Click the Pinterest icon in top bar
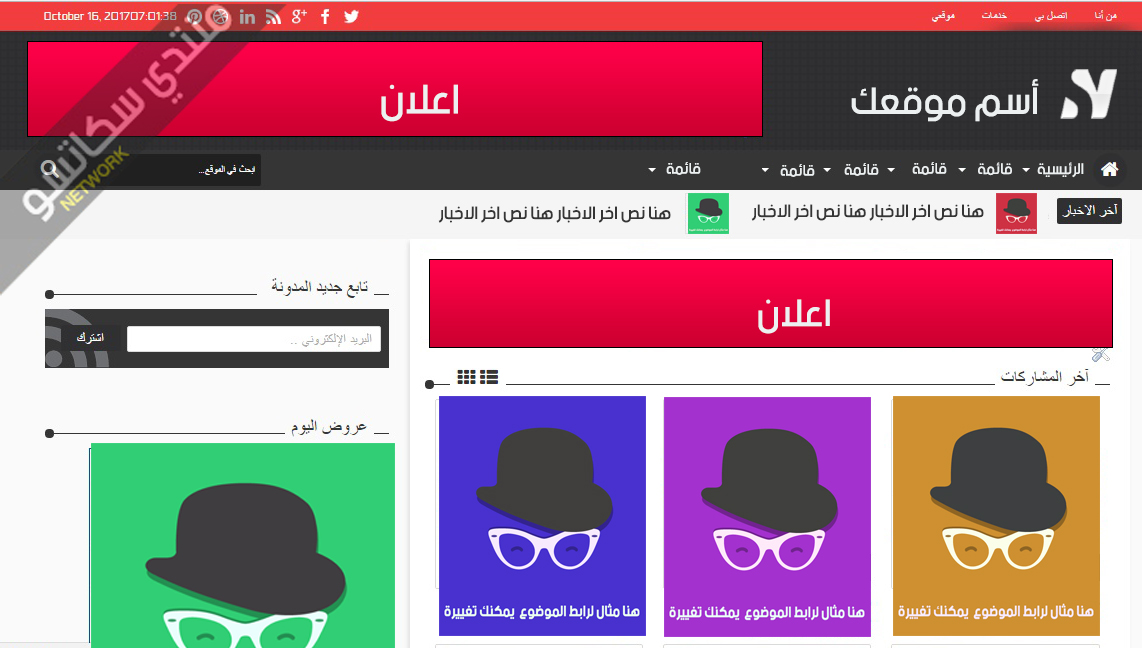 point(195,17)
